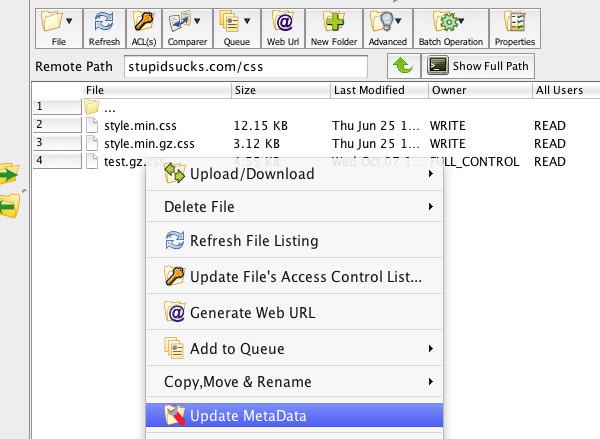Sort by the File column header

coord(157,90)
